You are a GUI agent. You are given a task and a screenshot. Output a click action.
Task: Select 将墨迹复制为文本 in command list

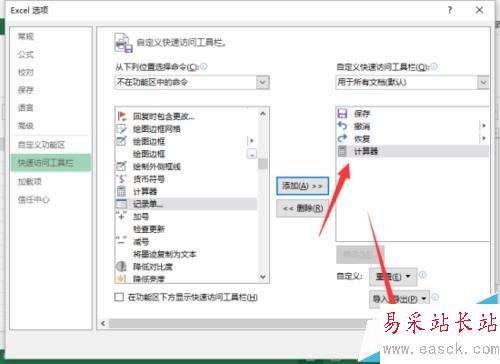point(165,254)
